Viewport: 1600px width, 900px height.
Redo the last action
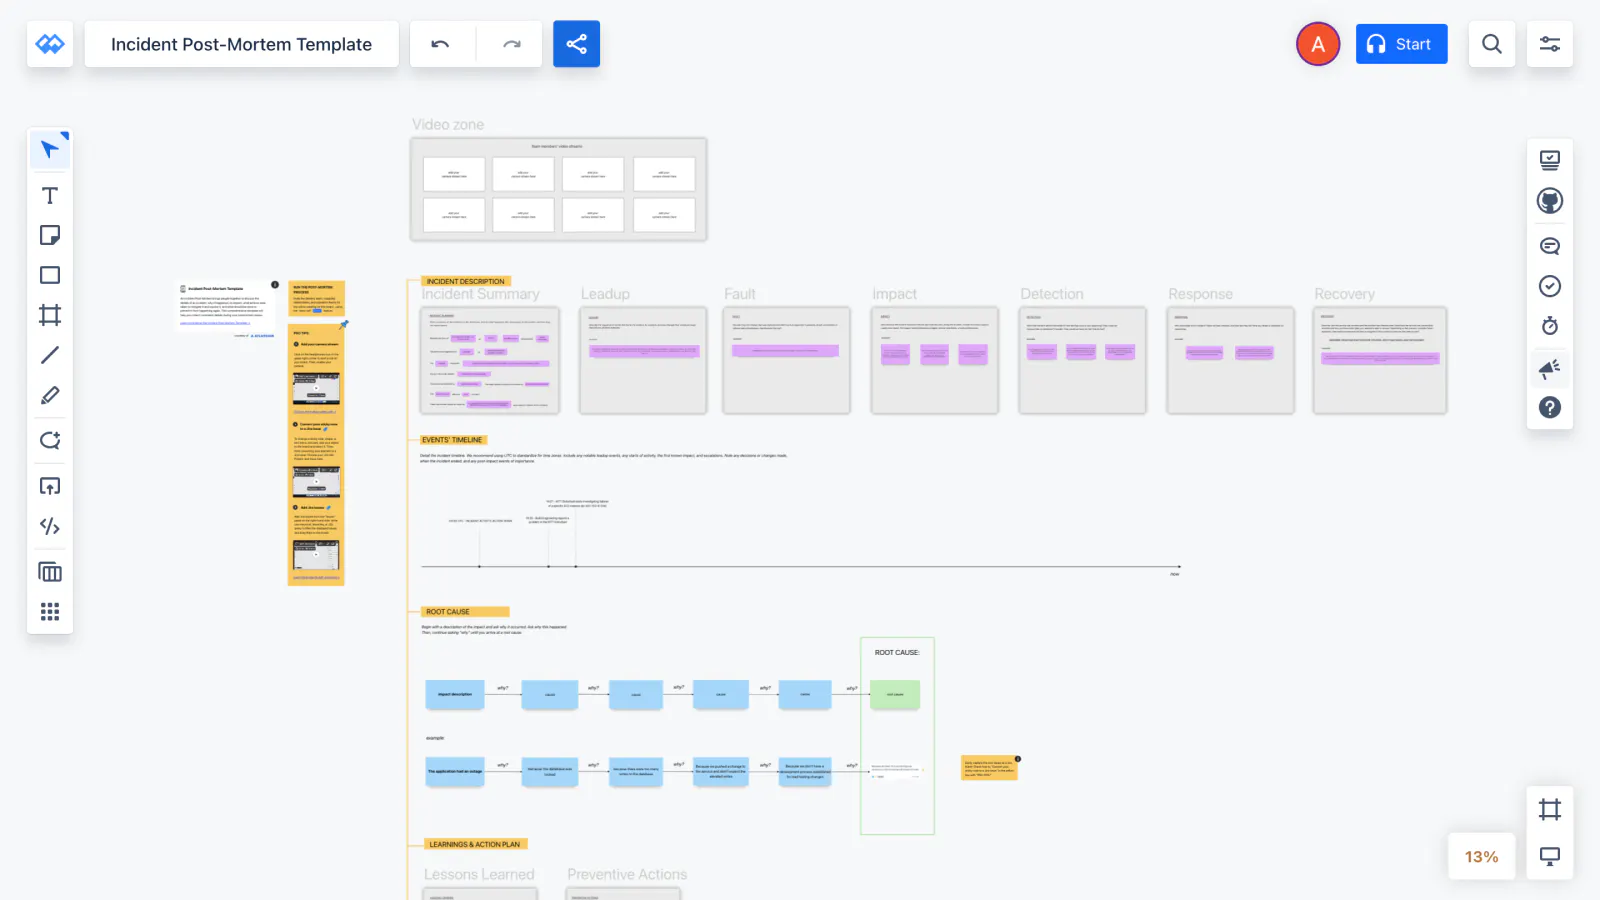[511, 44]
